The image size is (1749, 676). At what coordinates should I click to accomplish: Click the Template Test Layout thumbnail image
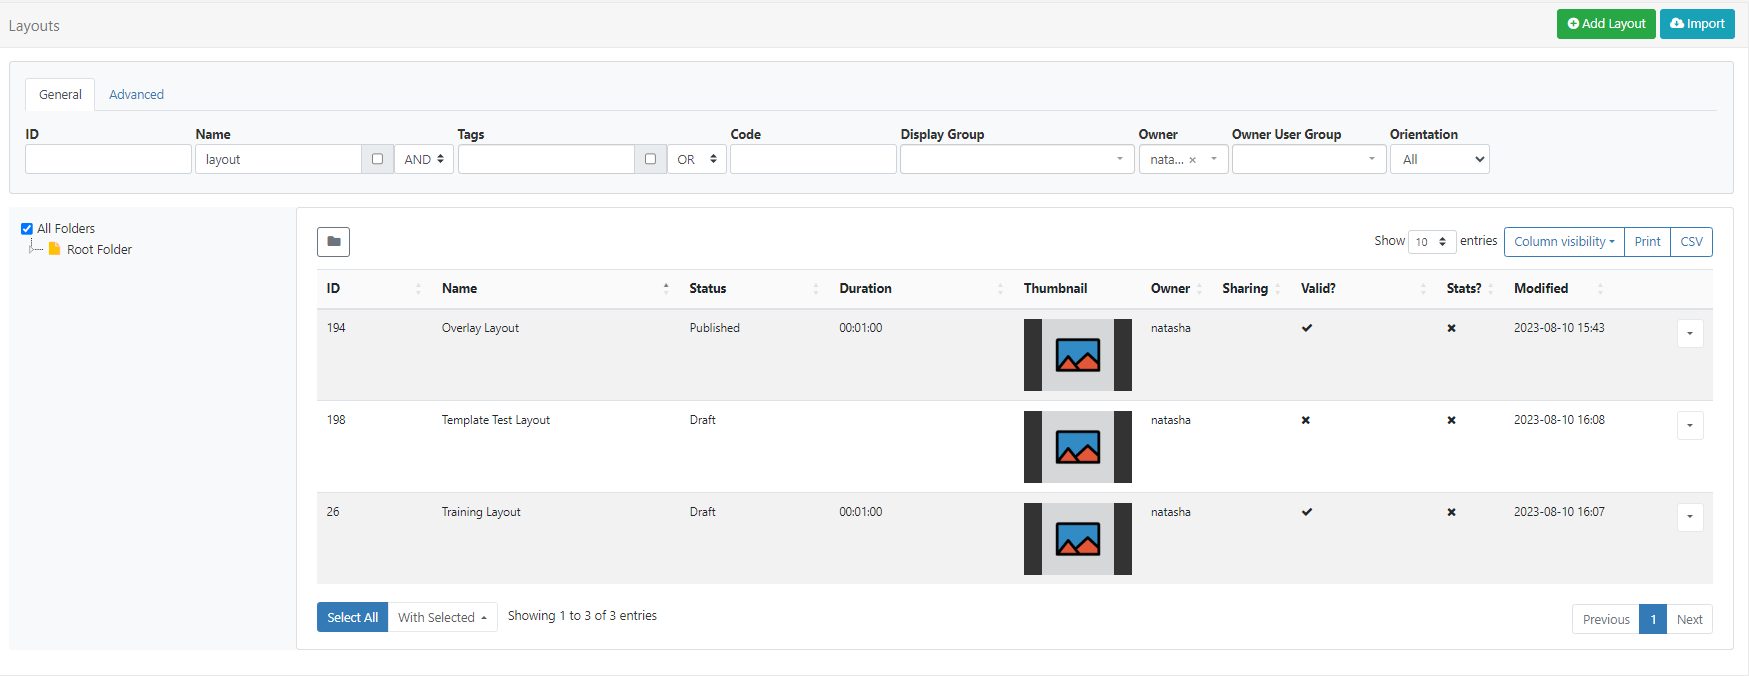click(1077, 447)
